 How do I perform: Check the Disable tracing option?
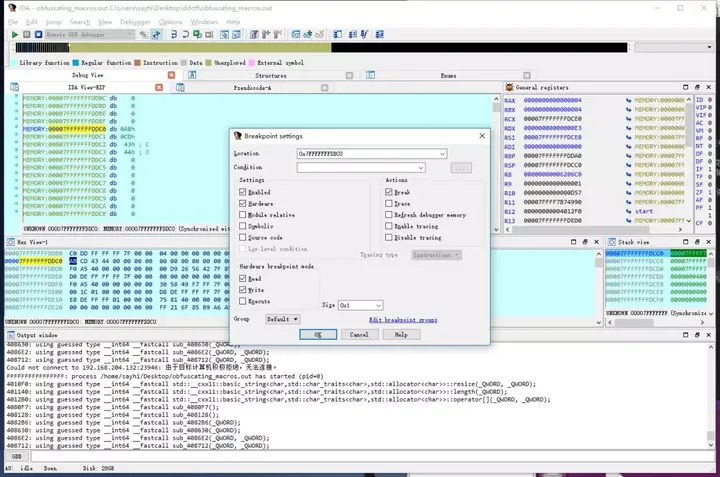(389, 237)
